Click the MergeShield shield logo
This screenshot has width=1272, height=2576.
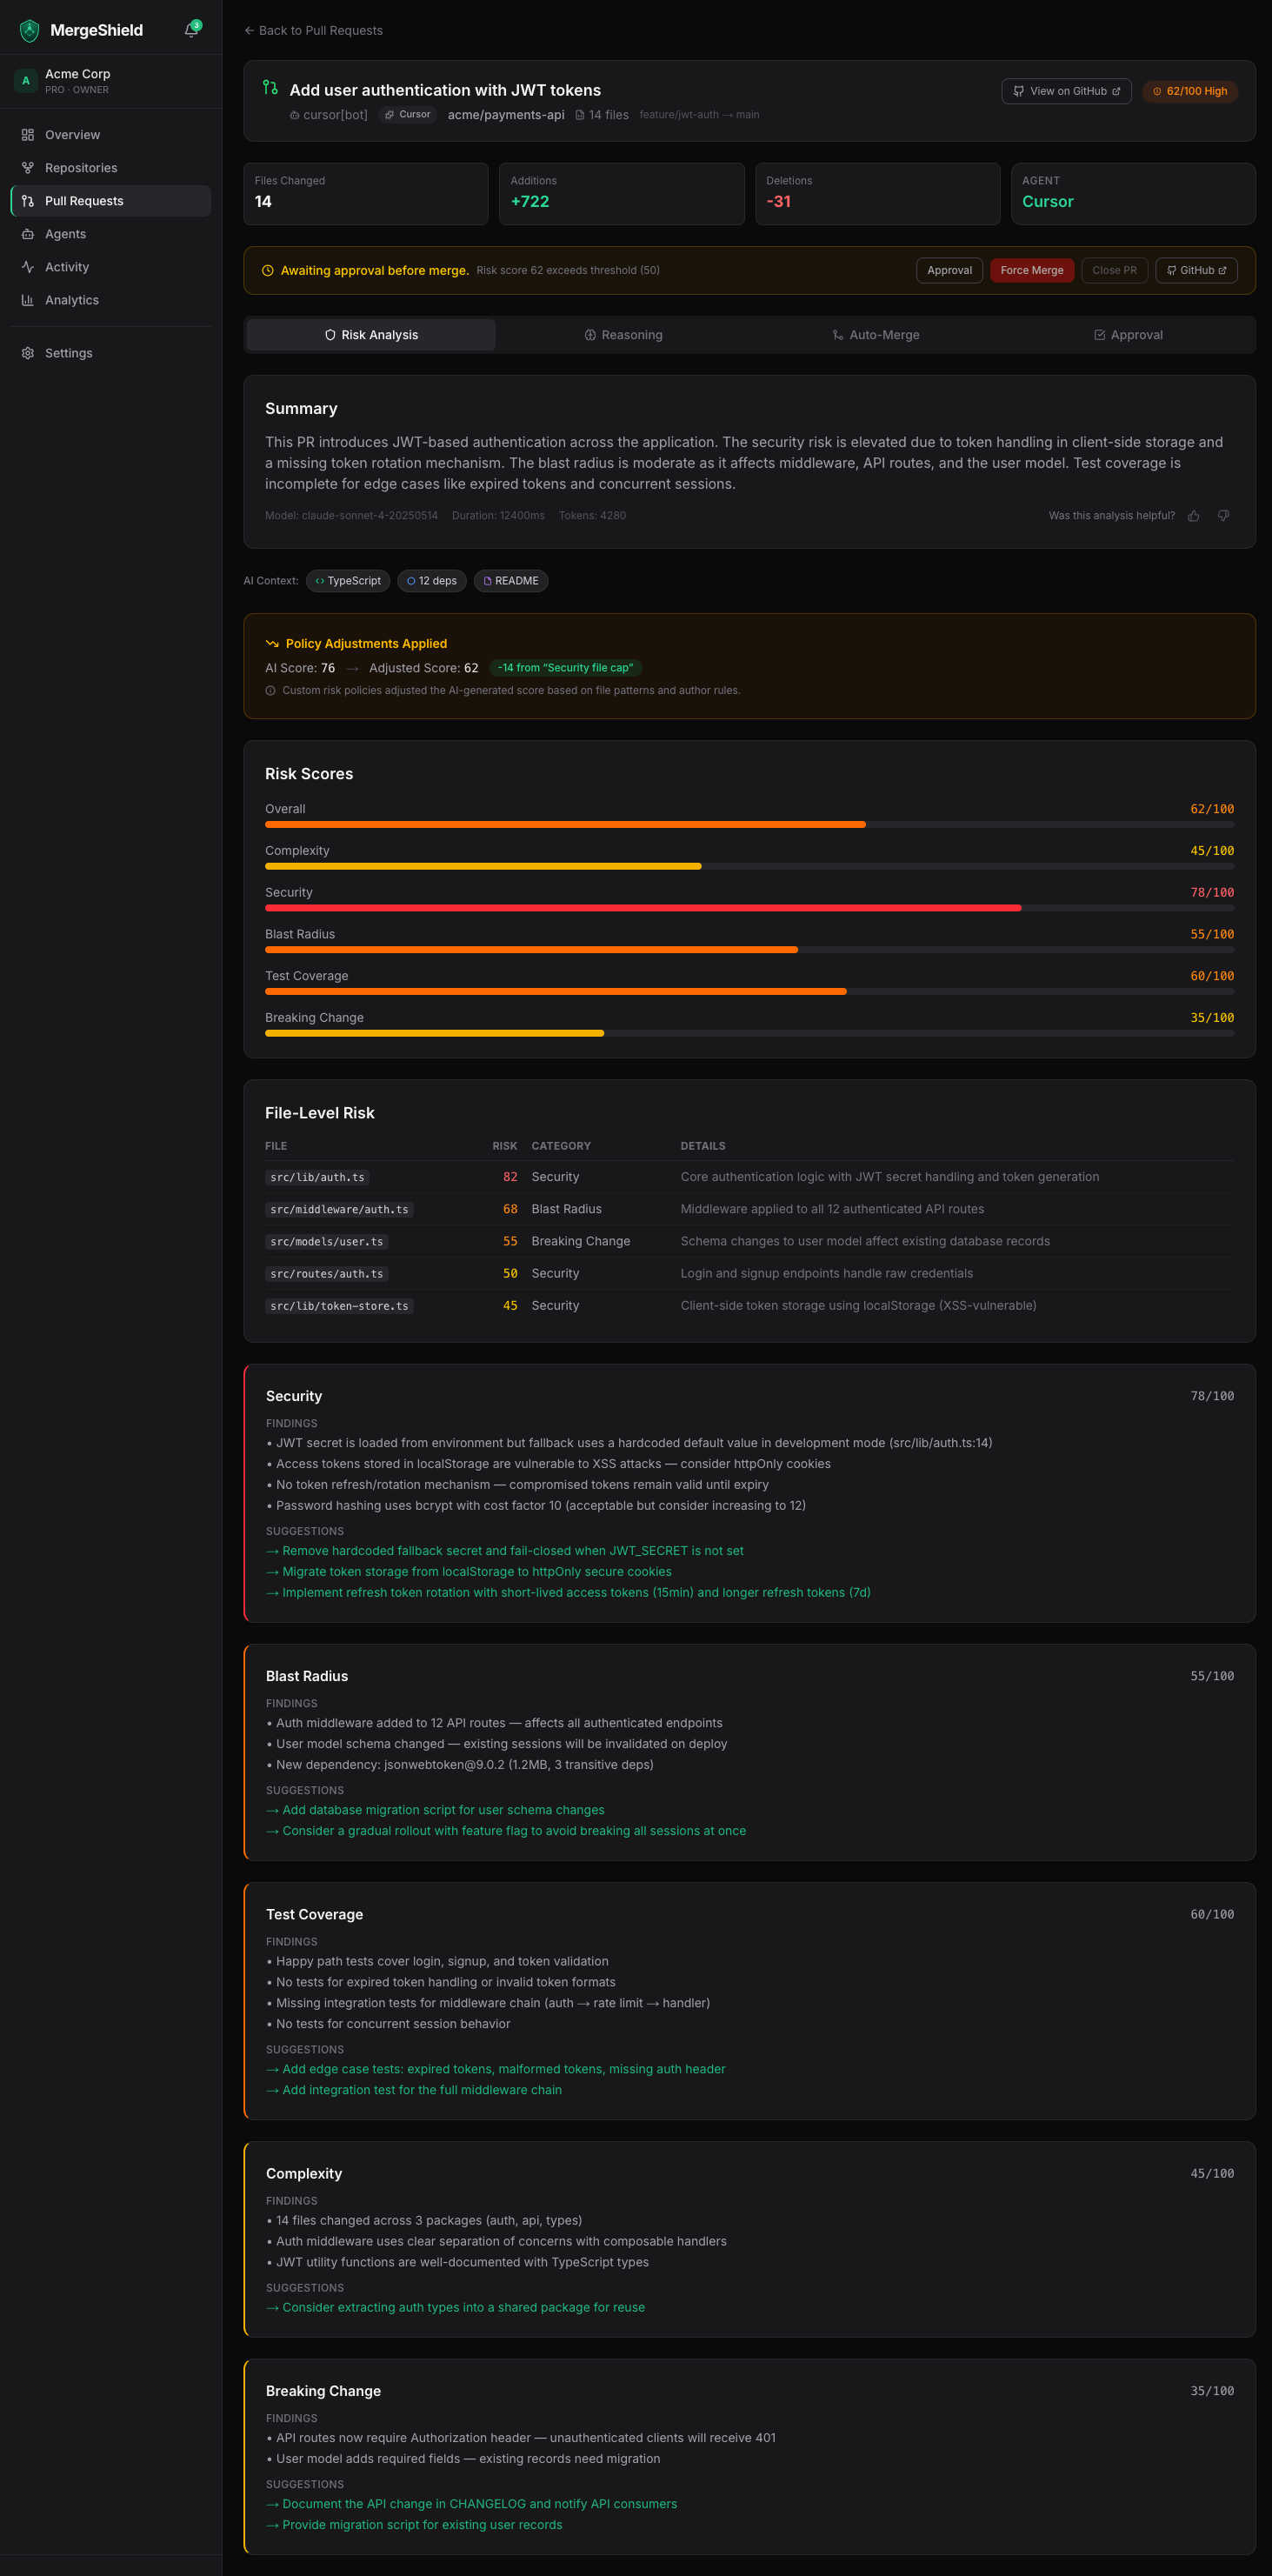click(30, 31)
